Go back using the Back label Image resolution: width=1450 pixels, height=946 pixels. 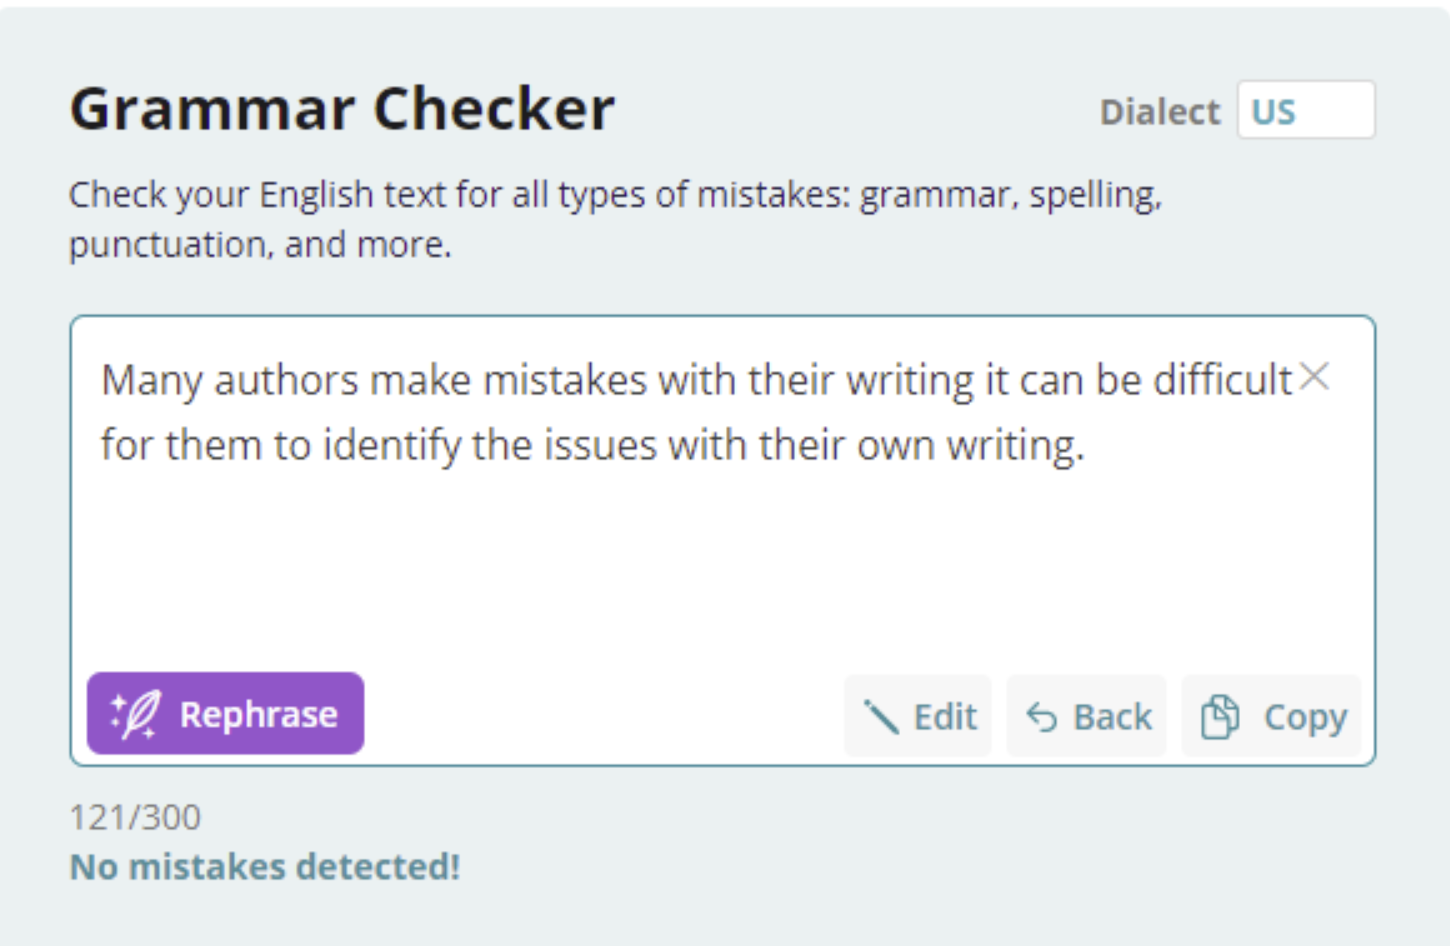pyautogui.click(x=1112, y=717)
